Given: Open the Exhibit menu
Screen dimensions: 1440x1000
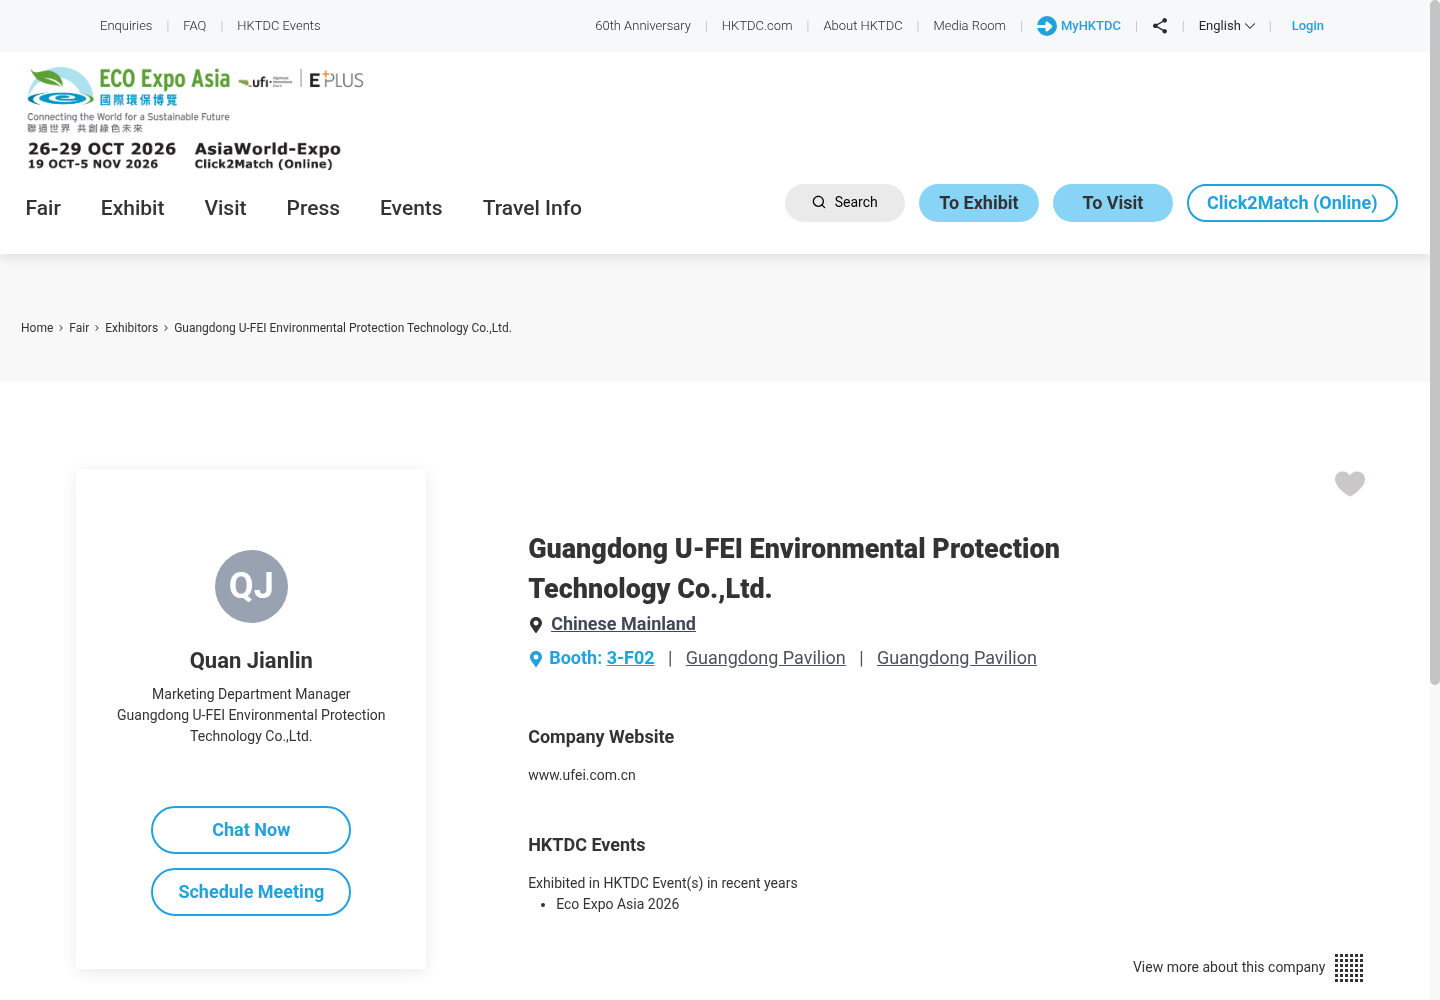Looking at the screenshot, I should click(132, 208).
